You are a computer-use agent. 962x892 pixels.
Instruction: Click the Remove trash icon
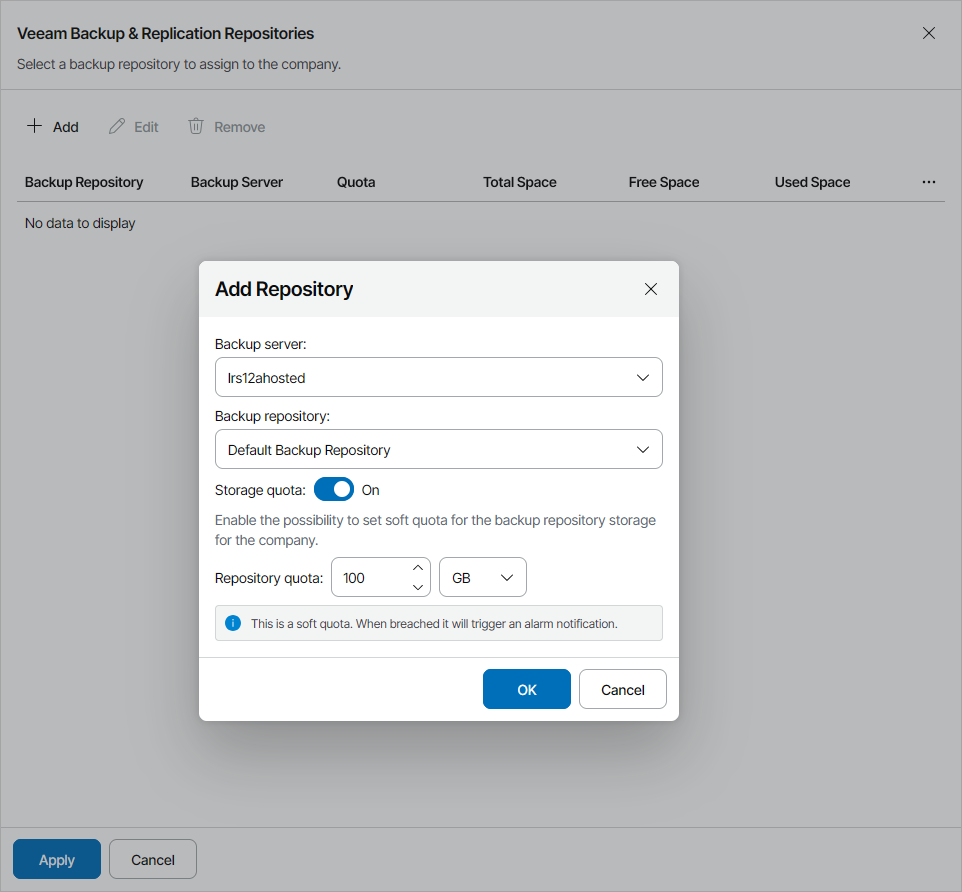pos(194,126)
